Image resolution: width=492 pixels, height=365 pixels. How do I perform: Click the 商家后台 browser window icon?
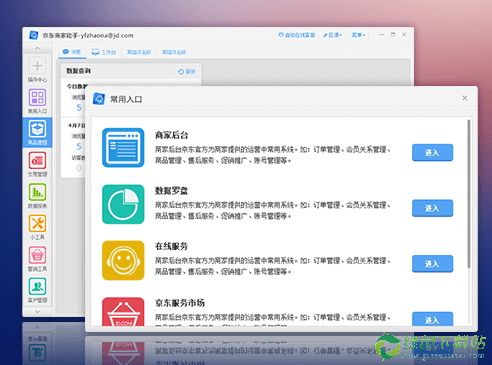coord(123,148)
